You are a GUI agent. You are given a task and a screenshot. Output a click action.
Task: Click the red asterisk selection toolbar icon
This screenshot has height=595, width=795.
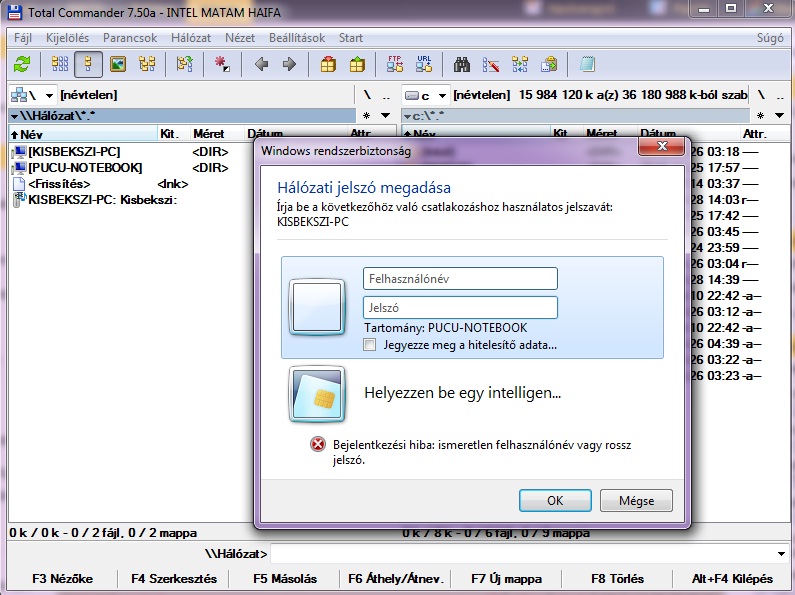coord(222,64)
